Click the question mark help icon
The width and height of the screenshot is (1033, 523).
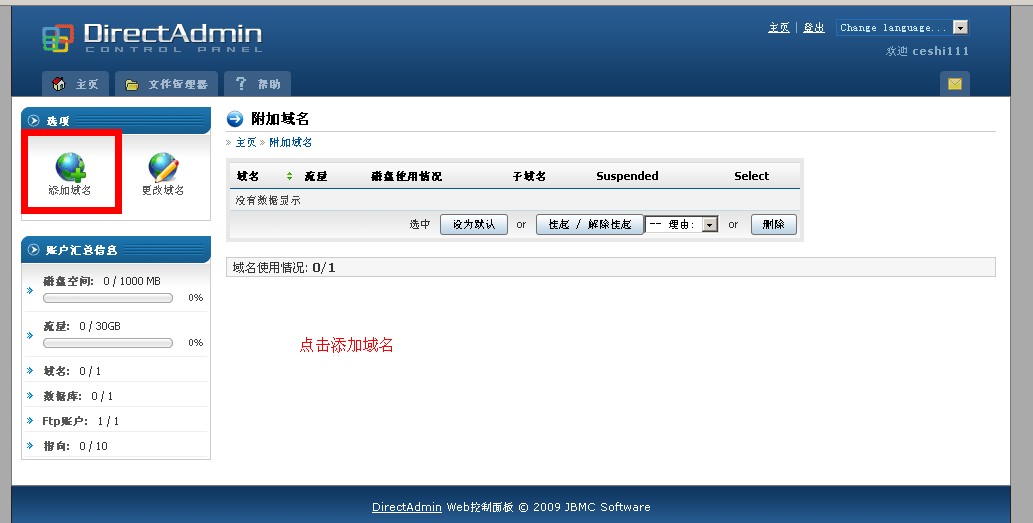(x=240, y=84)
